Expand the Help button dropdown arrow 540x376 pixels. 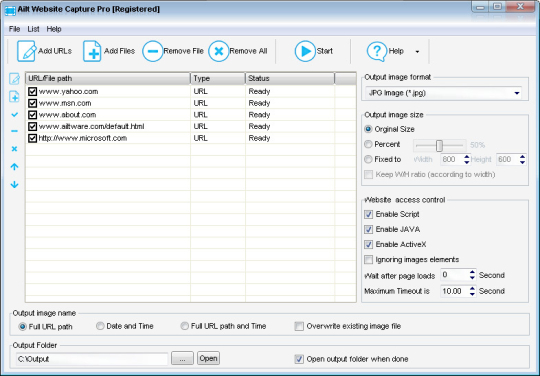click(417, 52)
